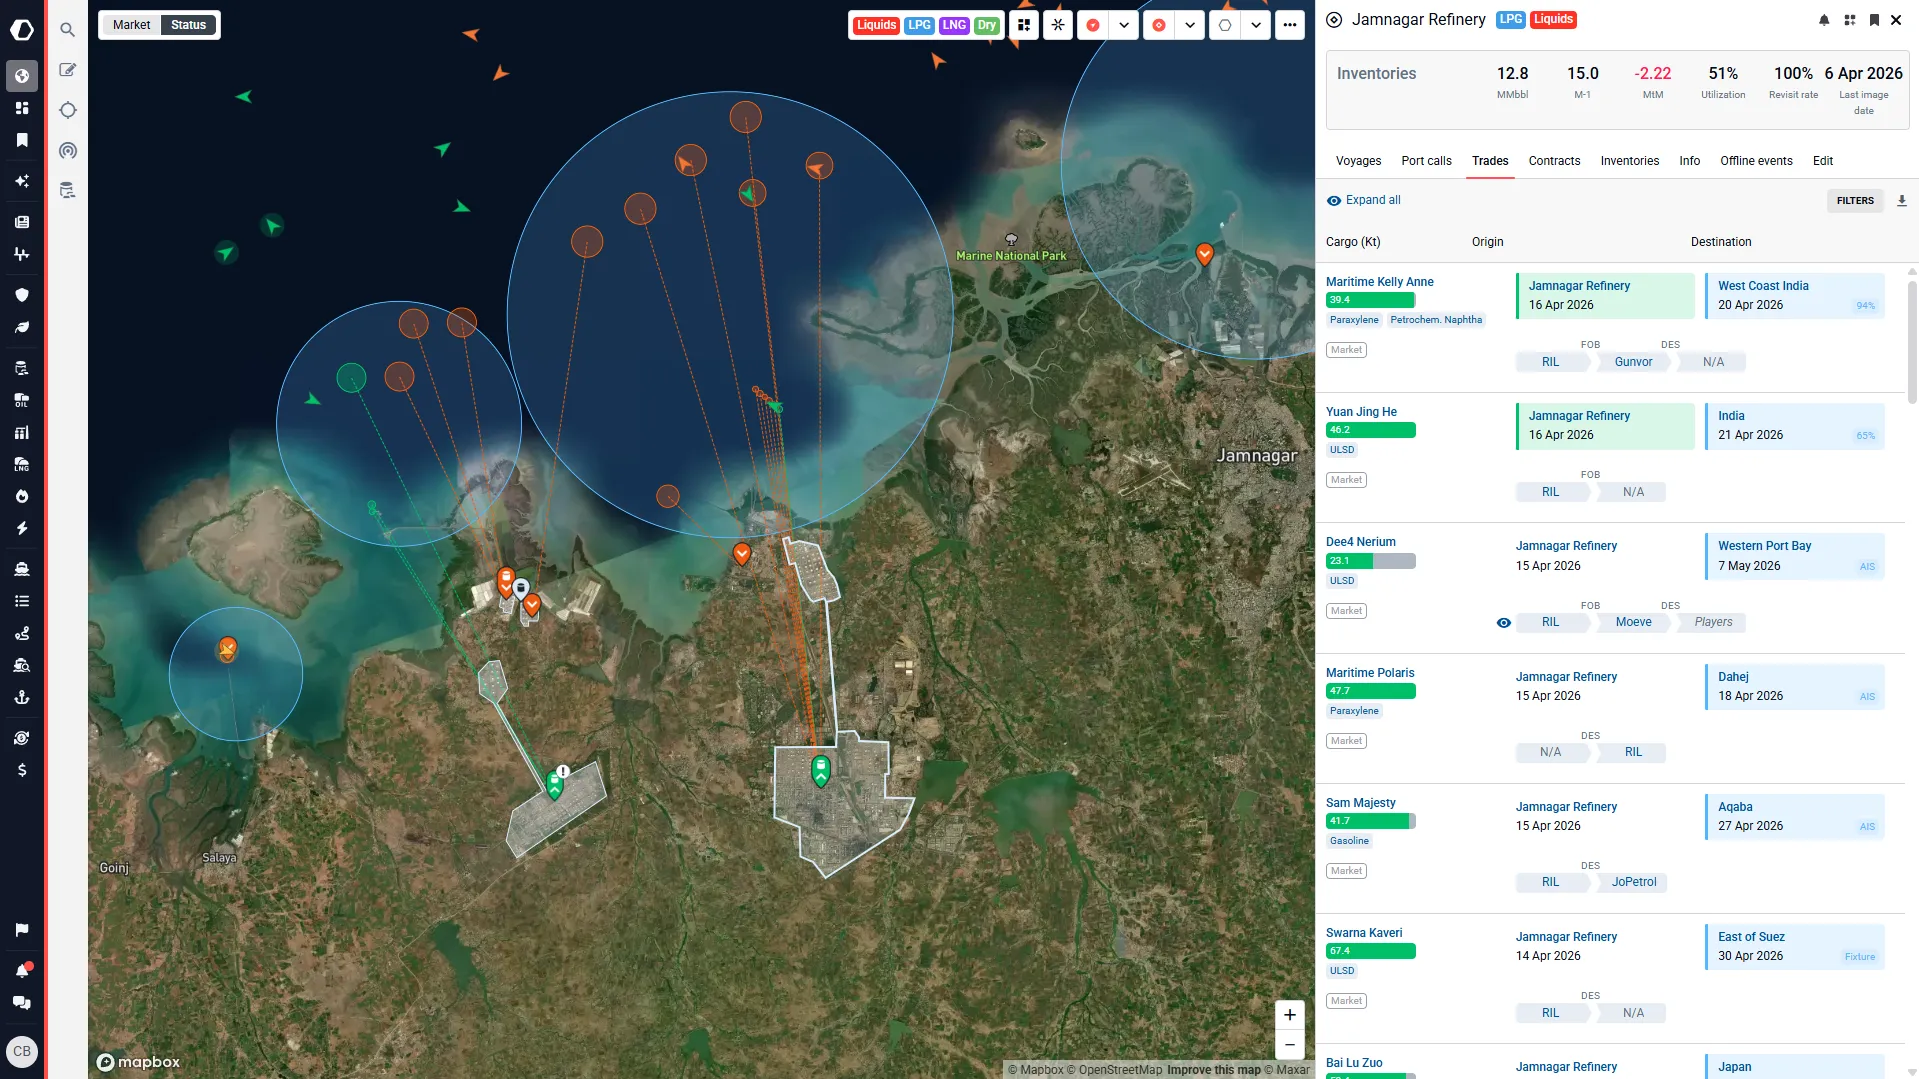The height and width of the screenshot is (1079, 1919).
Task: Open the shield icon in the main sidebar
Action: [22, 295]
